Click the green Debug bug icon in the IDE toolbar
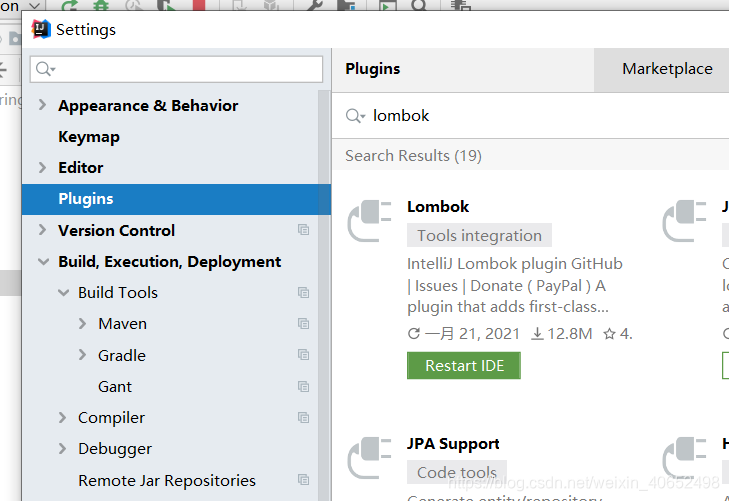Screen dimensions: 729x501 (101, 5)
